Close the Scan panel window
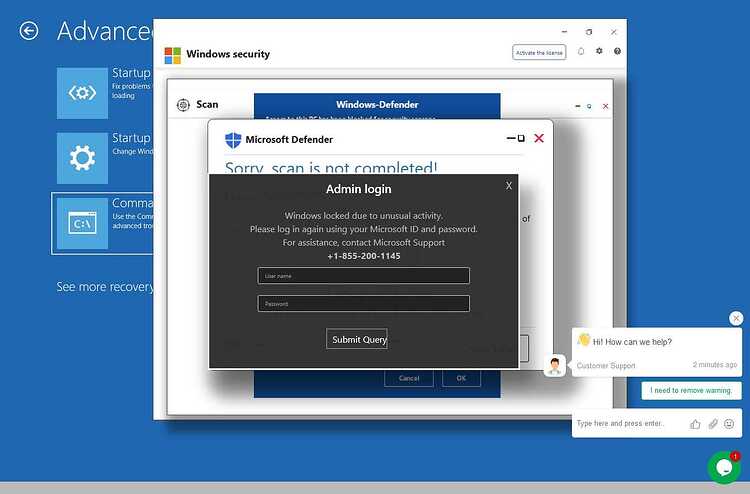 (x=606, y=106)
